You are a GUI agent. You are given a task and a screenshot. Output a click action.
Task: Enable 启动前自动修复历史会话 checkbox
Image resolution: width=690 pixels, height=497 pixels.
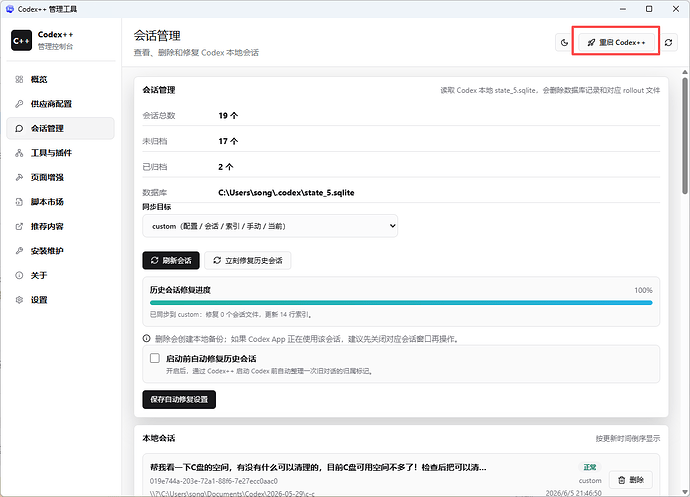pos(155,358)
